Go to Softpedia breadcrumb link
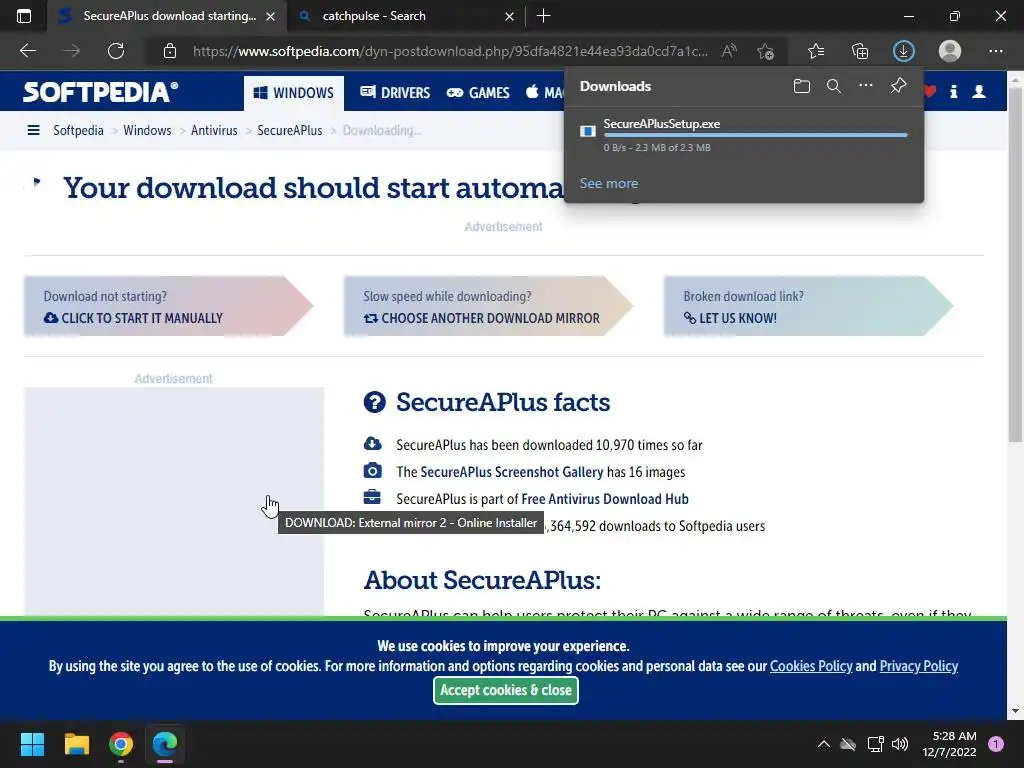This screenshot has height=768, width=1024. pos(78,130)
